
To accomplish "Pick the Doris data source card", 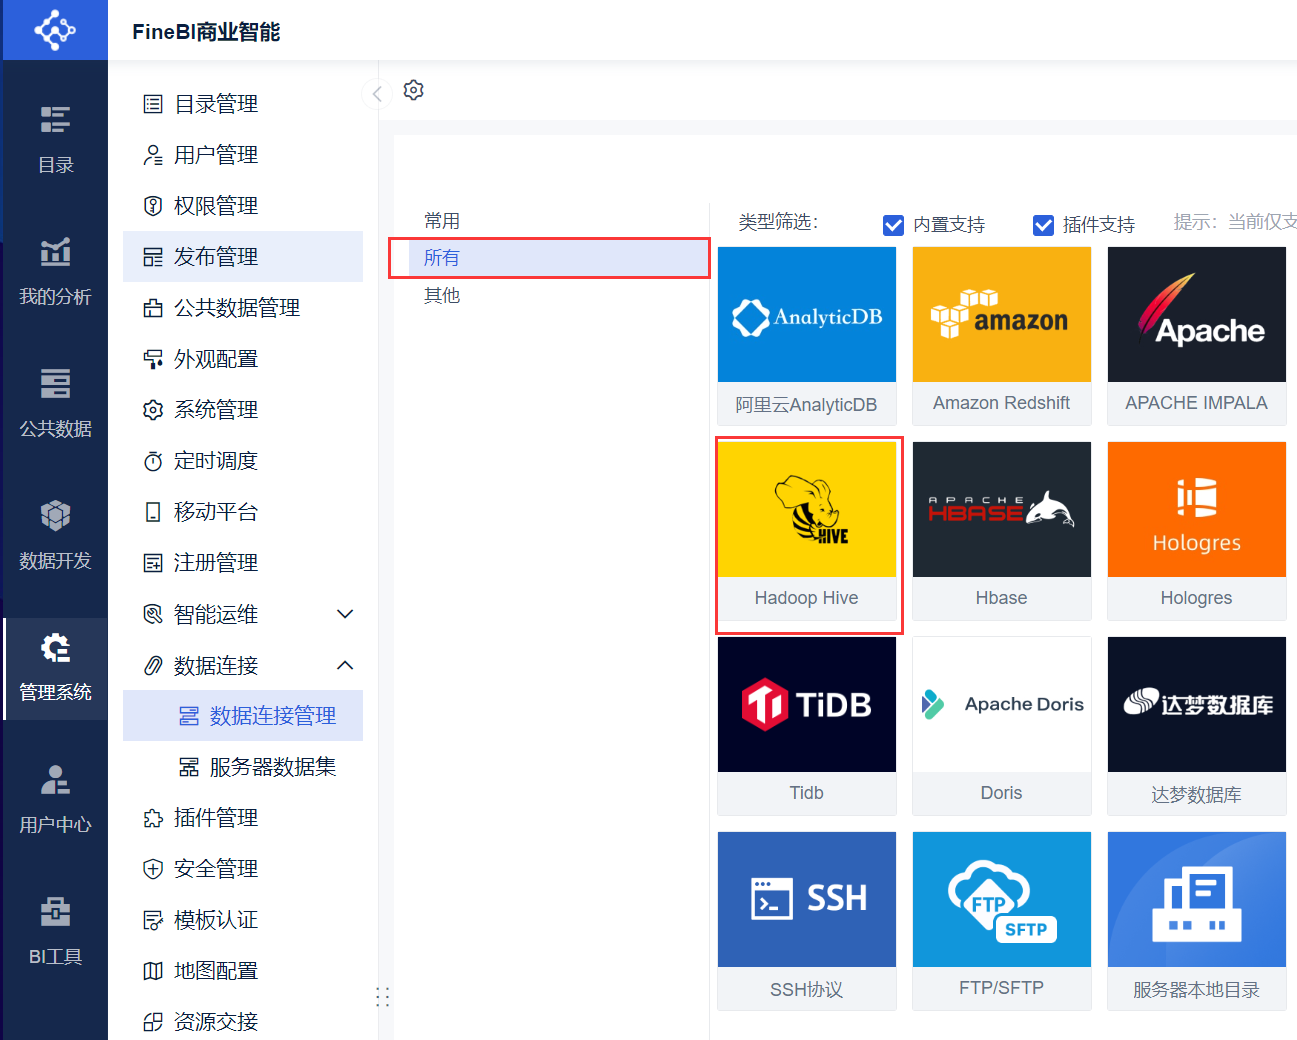I will 1002,726.
